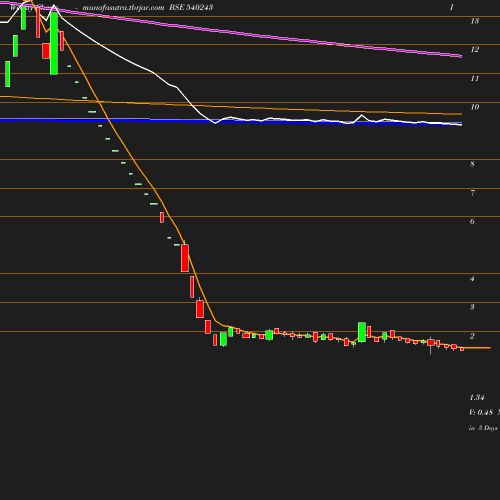Viewport: 500px width, 500px height.
Task: Select the small red candle just below price 6
Action: [x=162, y=217]
